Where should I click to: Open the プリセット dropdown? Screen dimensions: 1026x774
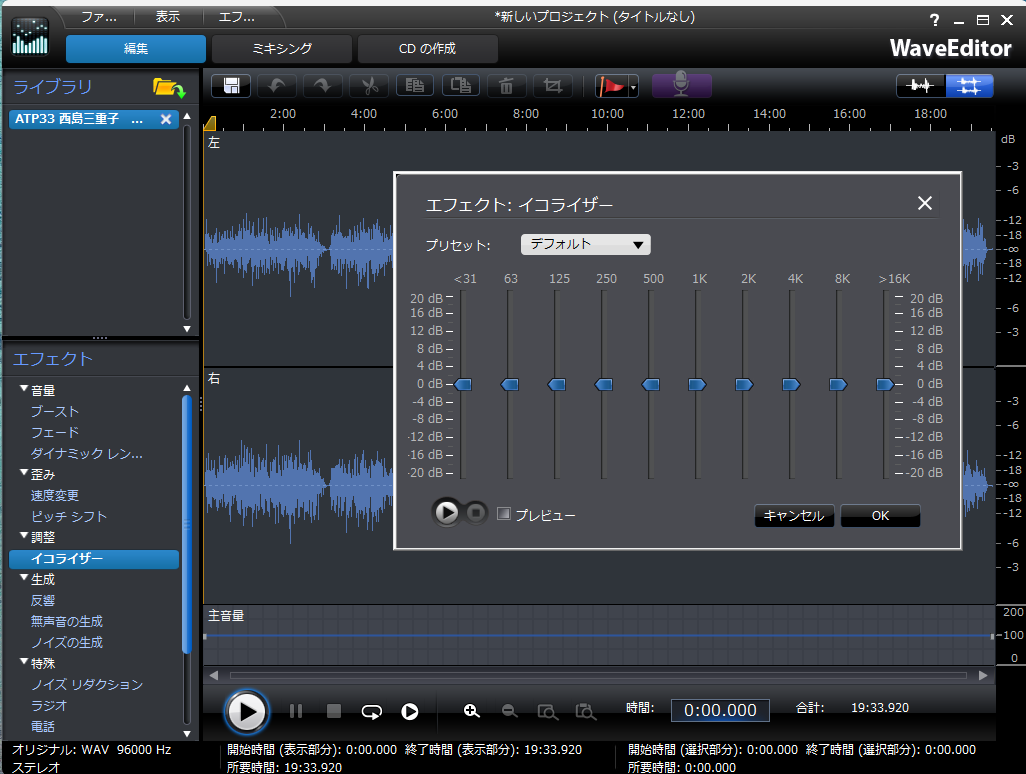[585, 244]
